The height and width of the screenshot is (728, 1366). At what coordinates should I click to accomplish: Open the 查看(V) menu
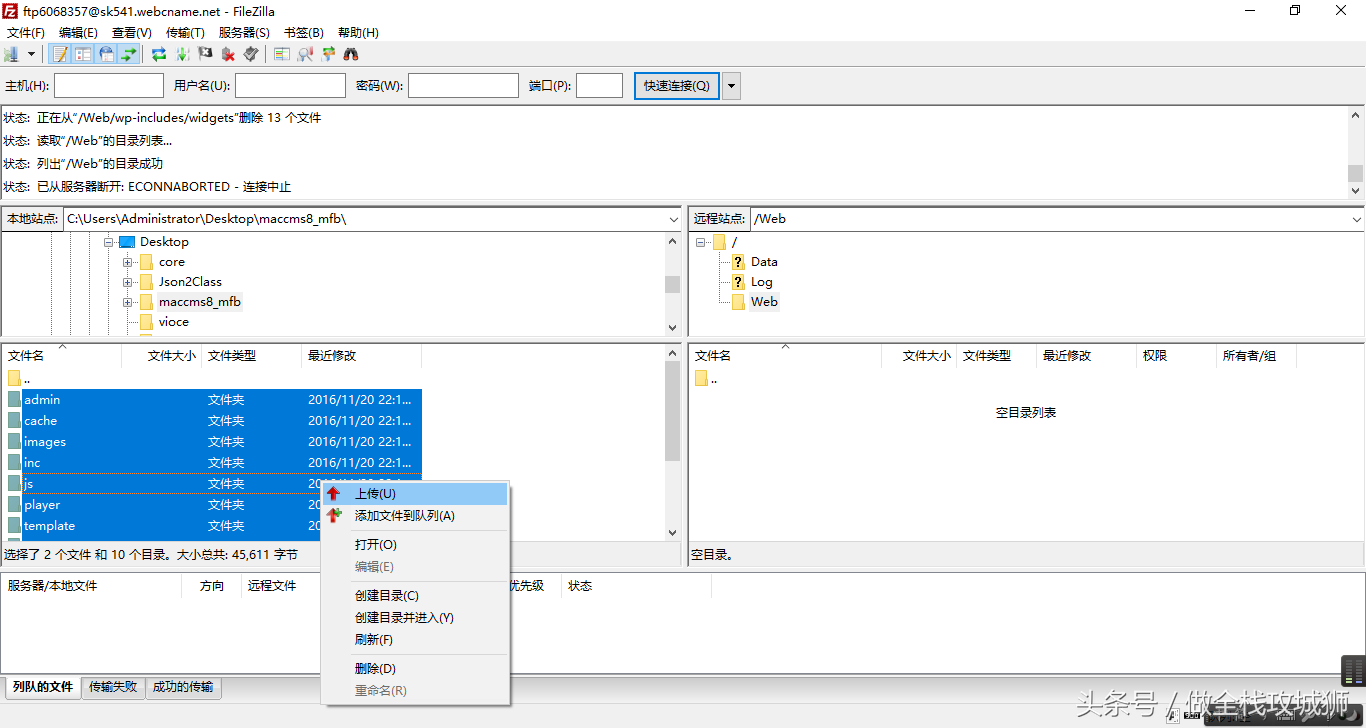131,33
